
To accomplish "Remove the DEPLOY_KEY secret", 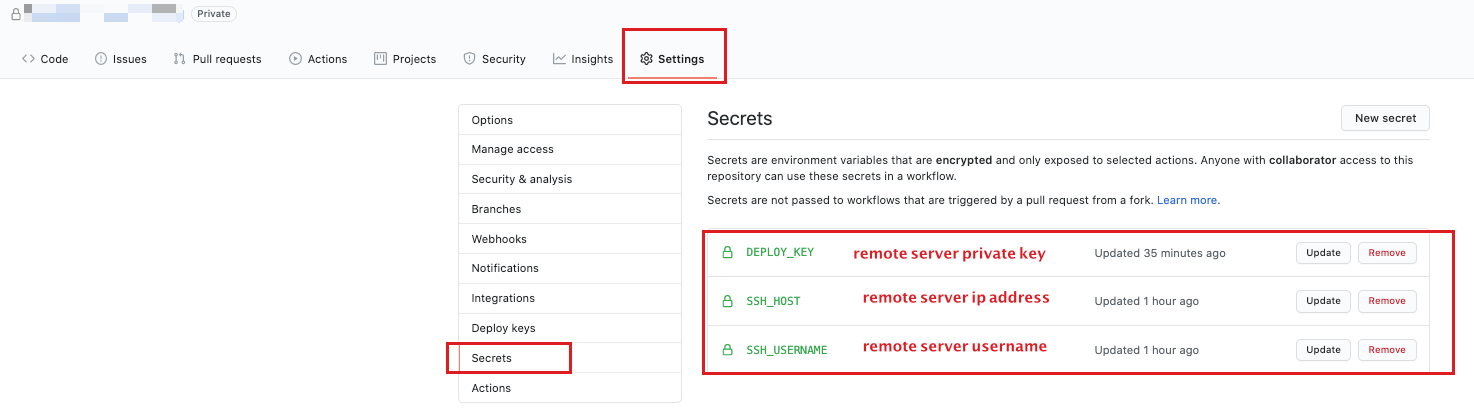I will [x=1387, y=253].
